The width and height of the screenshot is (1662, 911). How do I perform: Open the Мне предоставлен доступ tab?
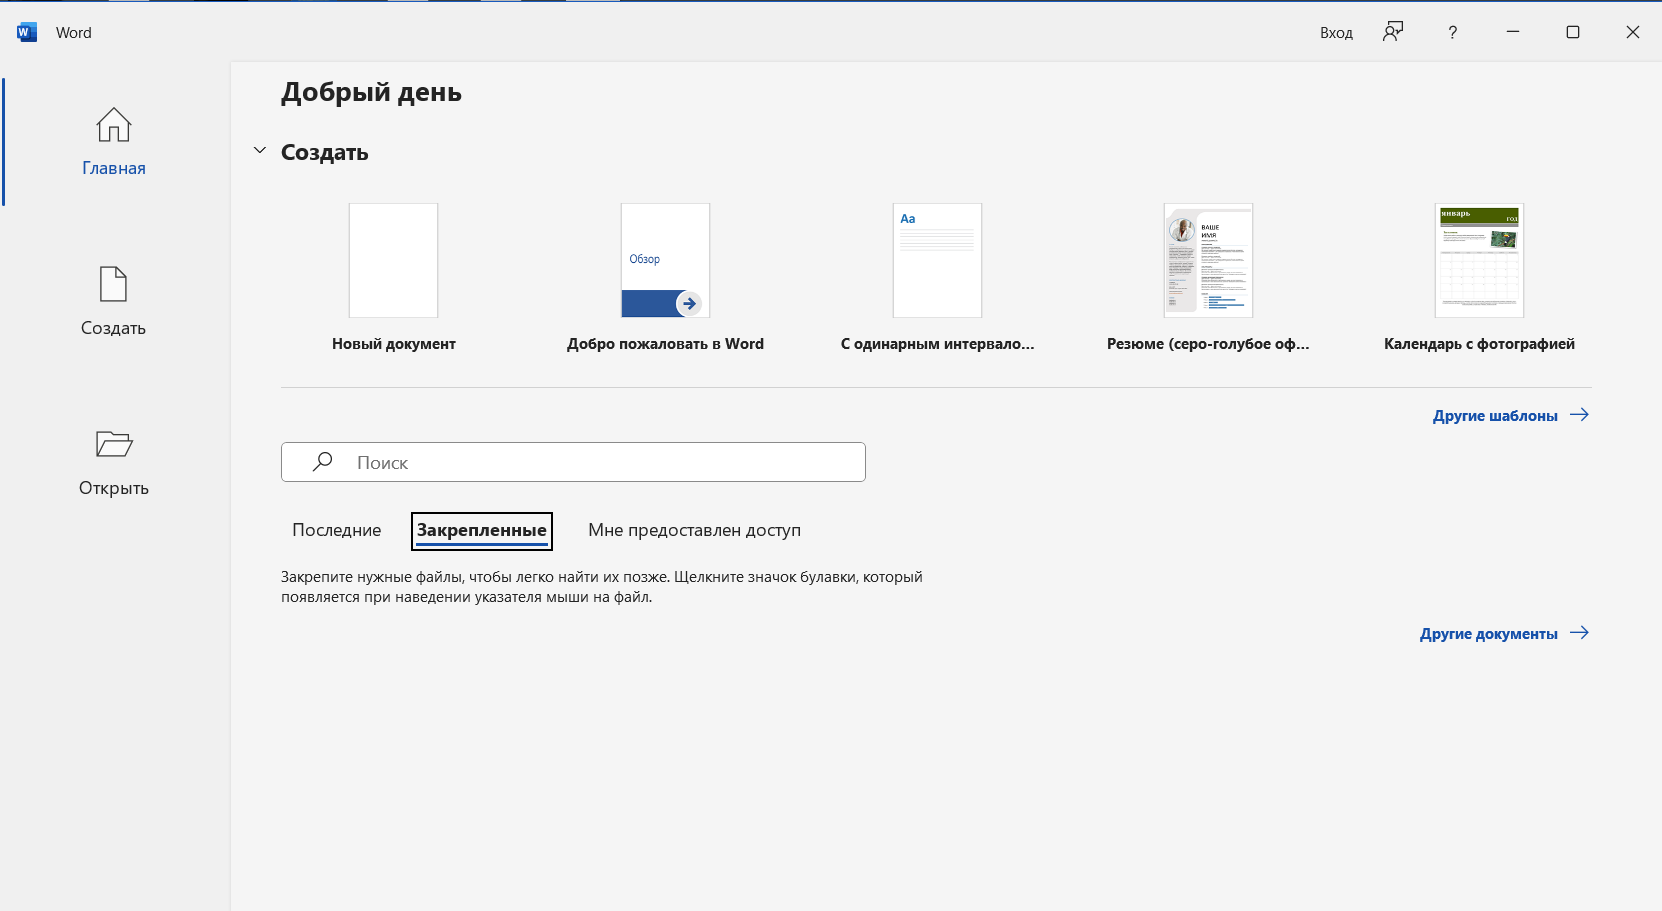tap(694, 530)
